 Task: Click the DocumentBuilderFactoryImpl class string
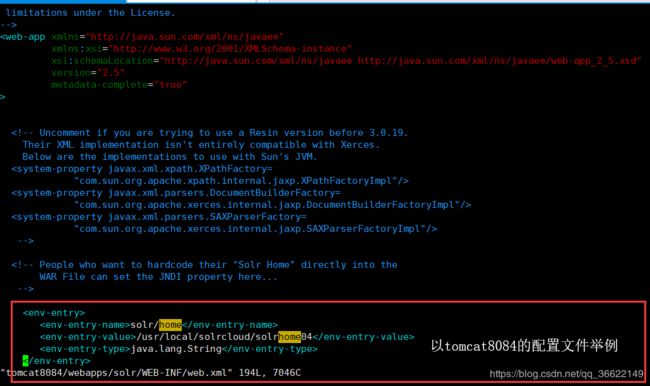pos(272,205)
